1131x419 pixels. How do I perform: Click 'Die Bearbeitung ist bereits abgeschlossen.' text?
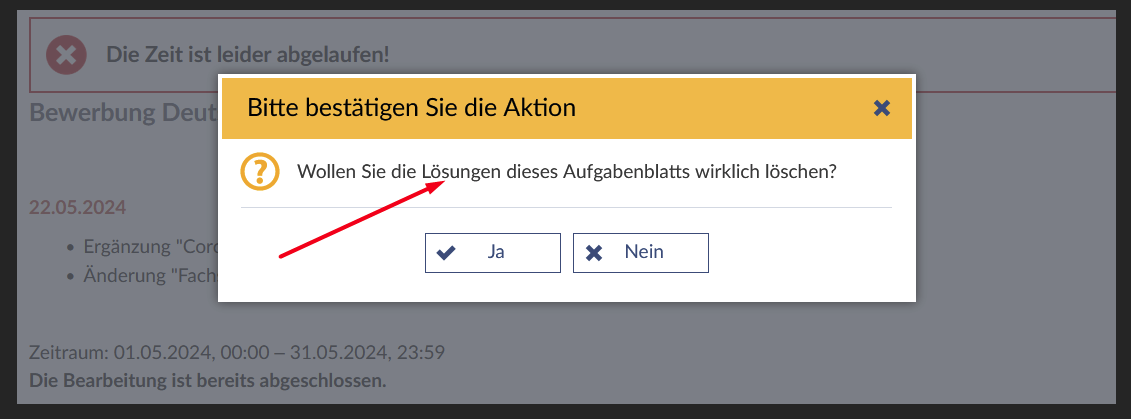point(207,381)
